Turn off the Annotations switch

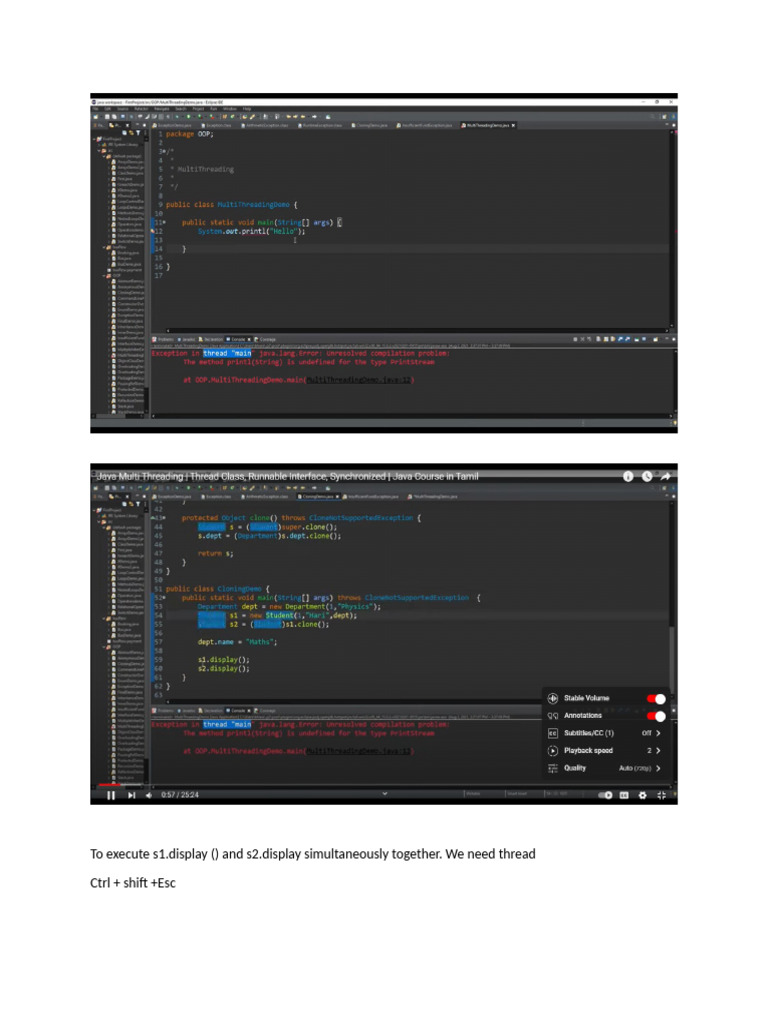coord(656,716)
